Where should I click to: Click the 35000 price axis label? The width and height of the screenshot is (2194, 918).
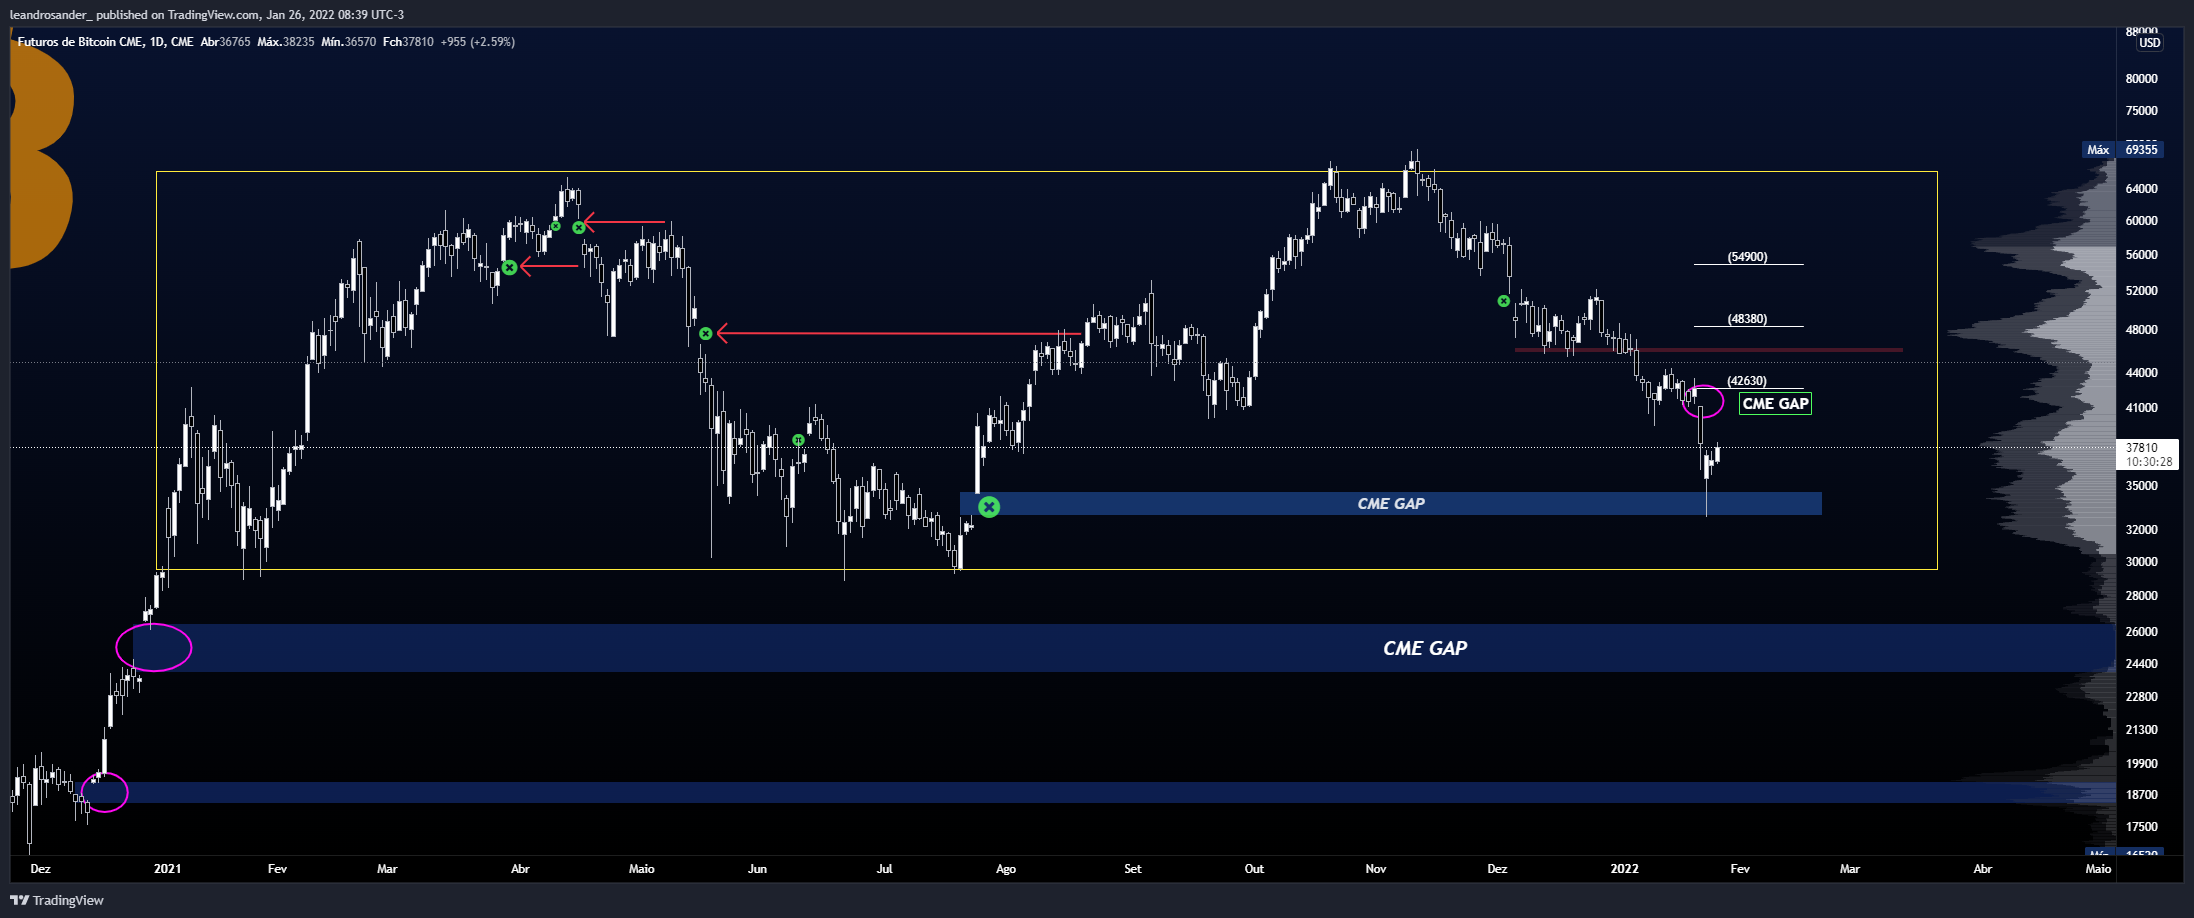[2141, 486]
